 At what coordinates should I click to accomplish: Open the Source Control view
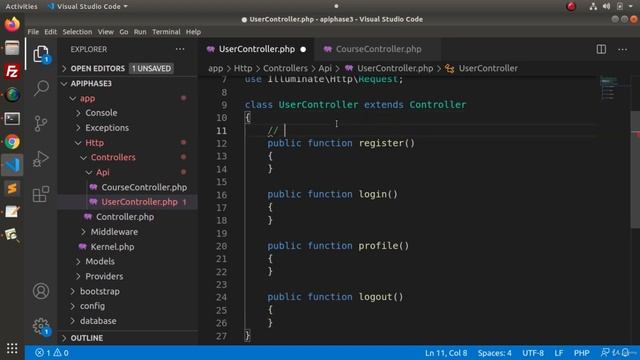click(41, 123)
